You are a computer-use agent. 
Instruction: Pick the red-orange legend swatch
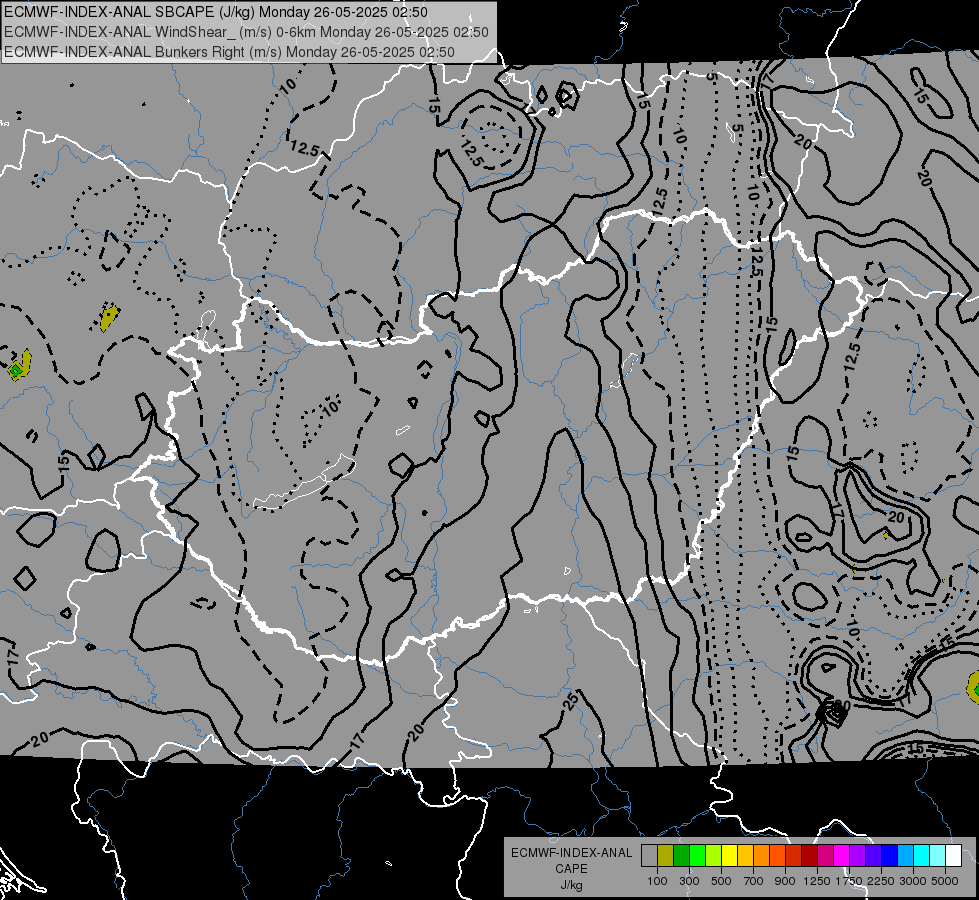tap(777, 855)
